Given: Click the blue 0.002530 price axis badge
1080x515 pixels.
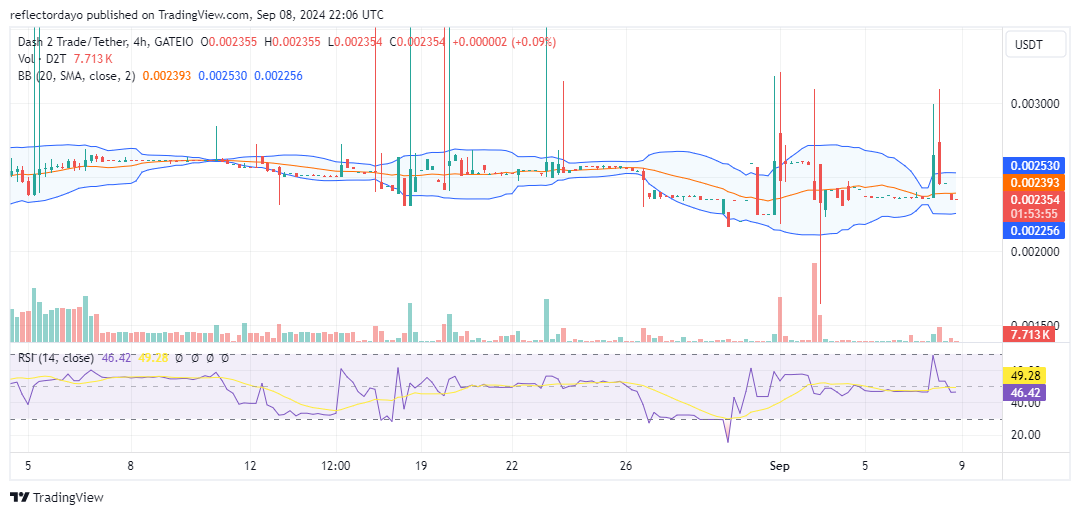Looking at the screenshot, I should (1035, 166).
